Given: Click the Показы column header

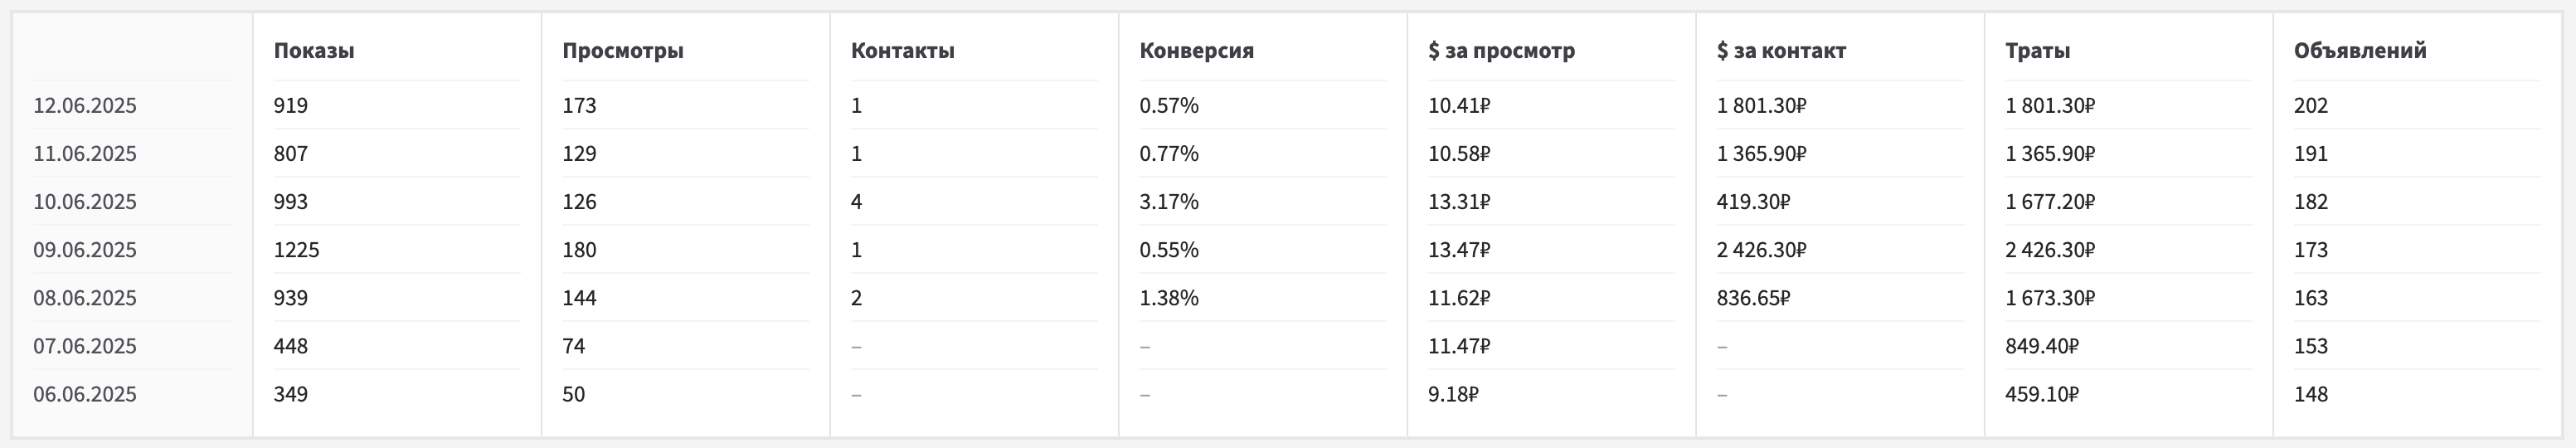Looking at the screenshot, I should click(x=314, y=50).
